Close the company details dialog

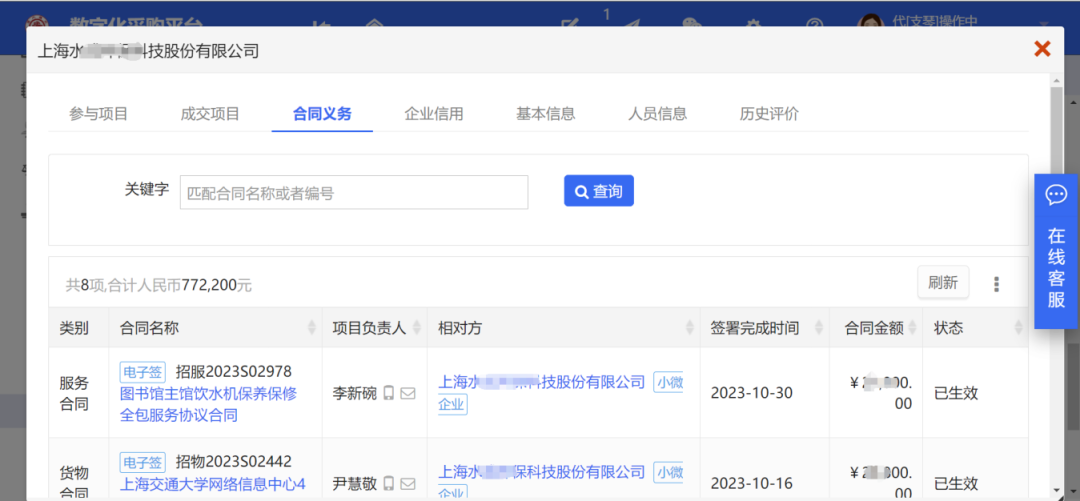[x=1042, y=49]
